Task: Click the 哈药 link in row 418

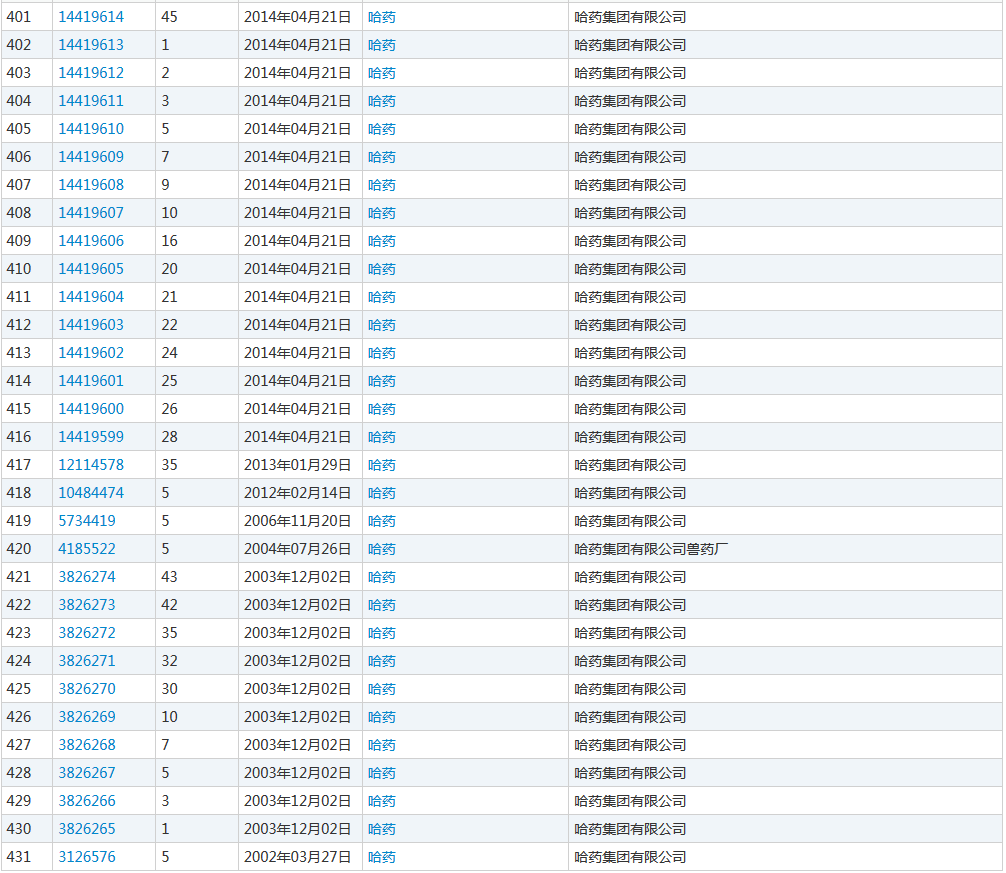Action: coord(382,493)
